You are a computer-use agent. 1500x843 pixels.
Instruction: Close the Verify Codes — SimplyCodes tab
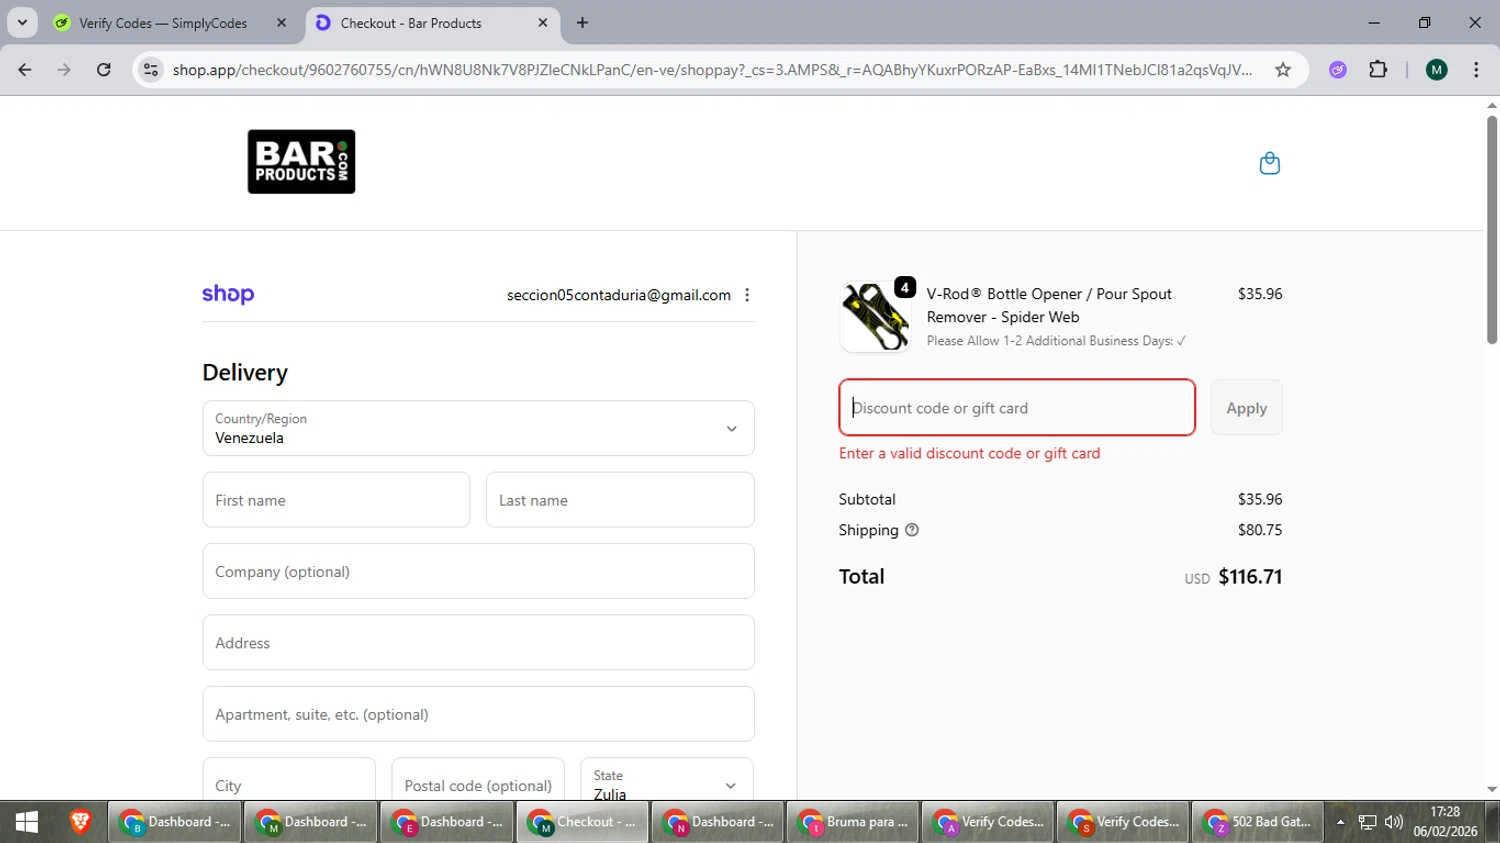click(281, 22)
